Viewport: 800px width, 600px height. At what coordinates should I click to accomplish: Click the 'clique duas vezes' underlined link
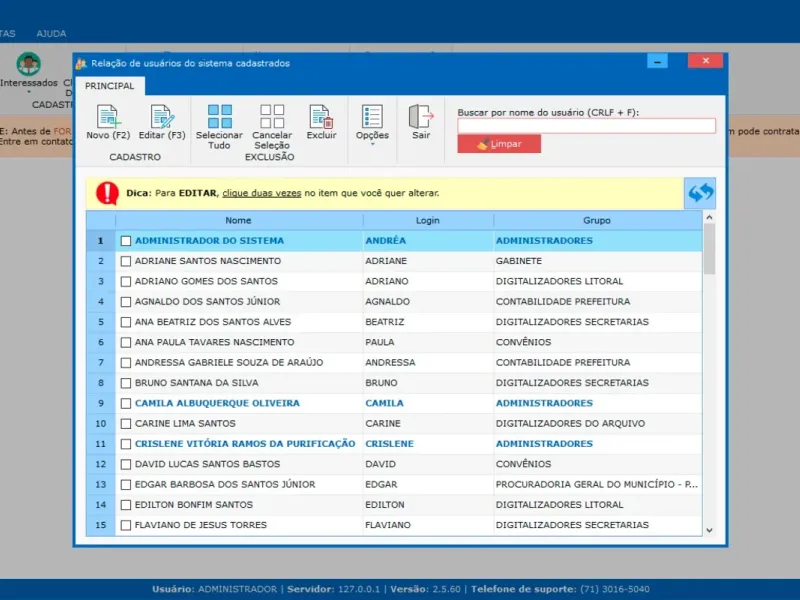[x=261, y=193]
